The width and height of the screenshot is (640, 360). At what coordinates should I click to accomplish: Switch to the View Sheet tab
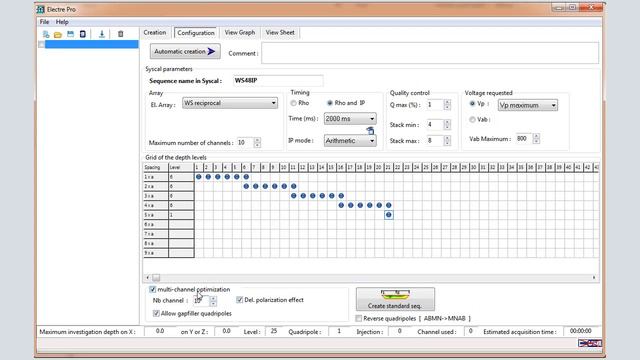coord(280,33)
